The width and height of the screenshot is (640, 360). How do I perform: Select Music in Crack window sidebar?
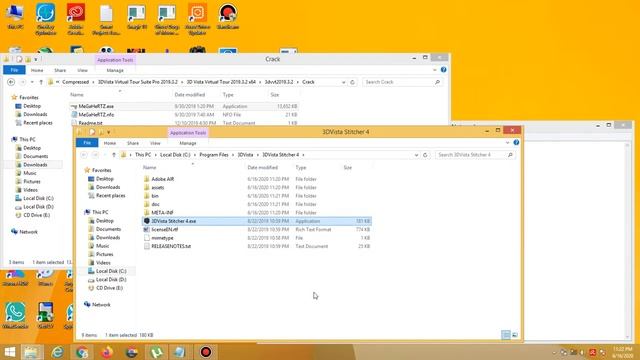coord(29,173)
